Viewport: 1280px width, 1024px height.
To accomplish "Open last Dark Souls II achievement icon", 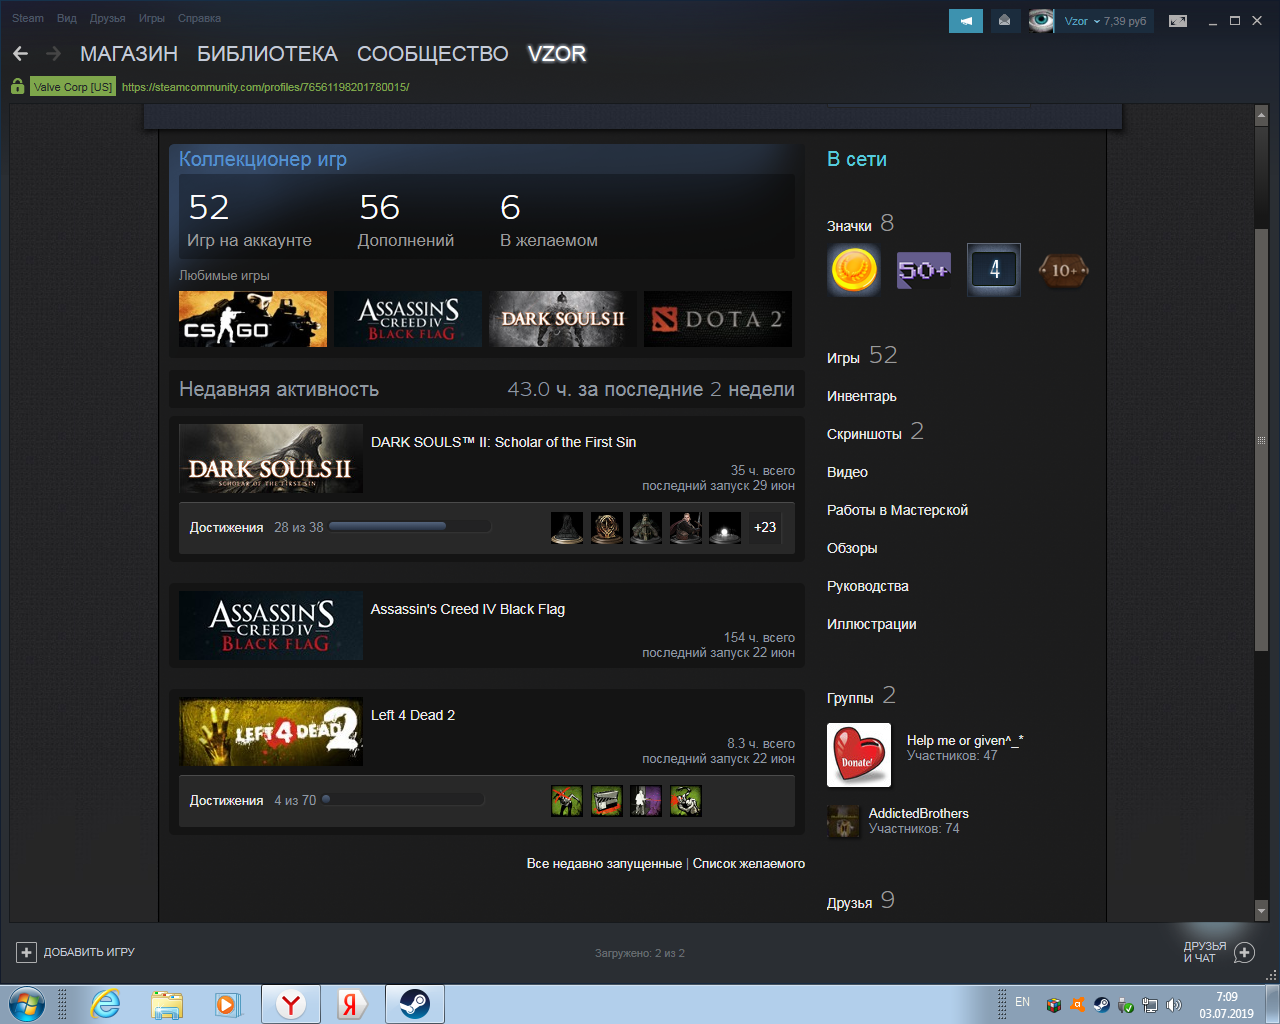I will [725, 528].
